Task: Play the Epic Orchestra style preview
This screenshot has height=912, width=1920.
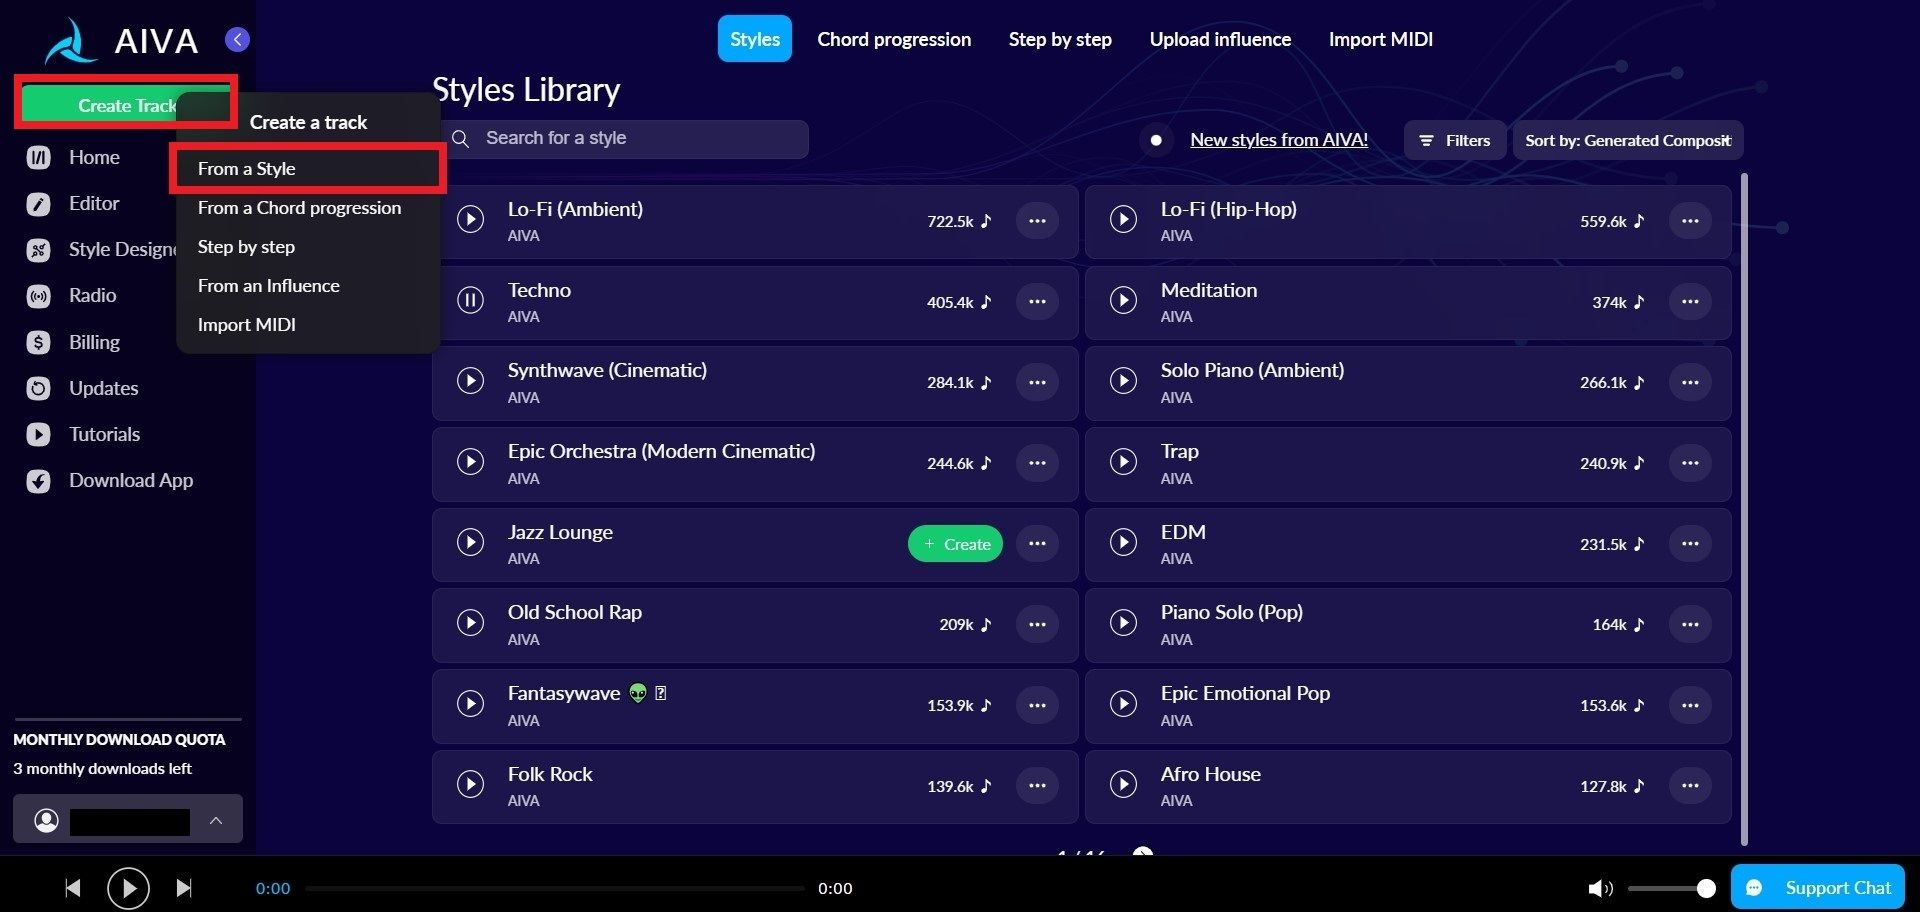Action: click(x=470, y=462)
